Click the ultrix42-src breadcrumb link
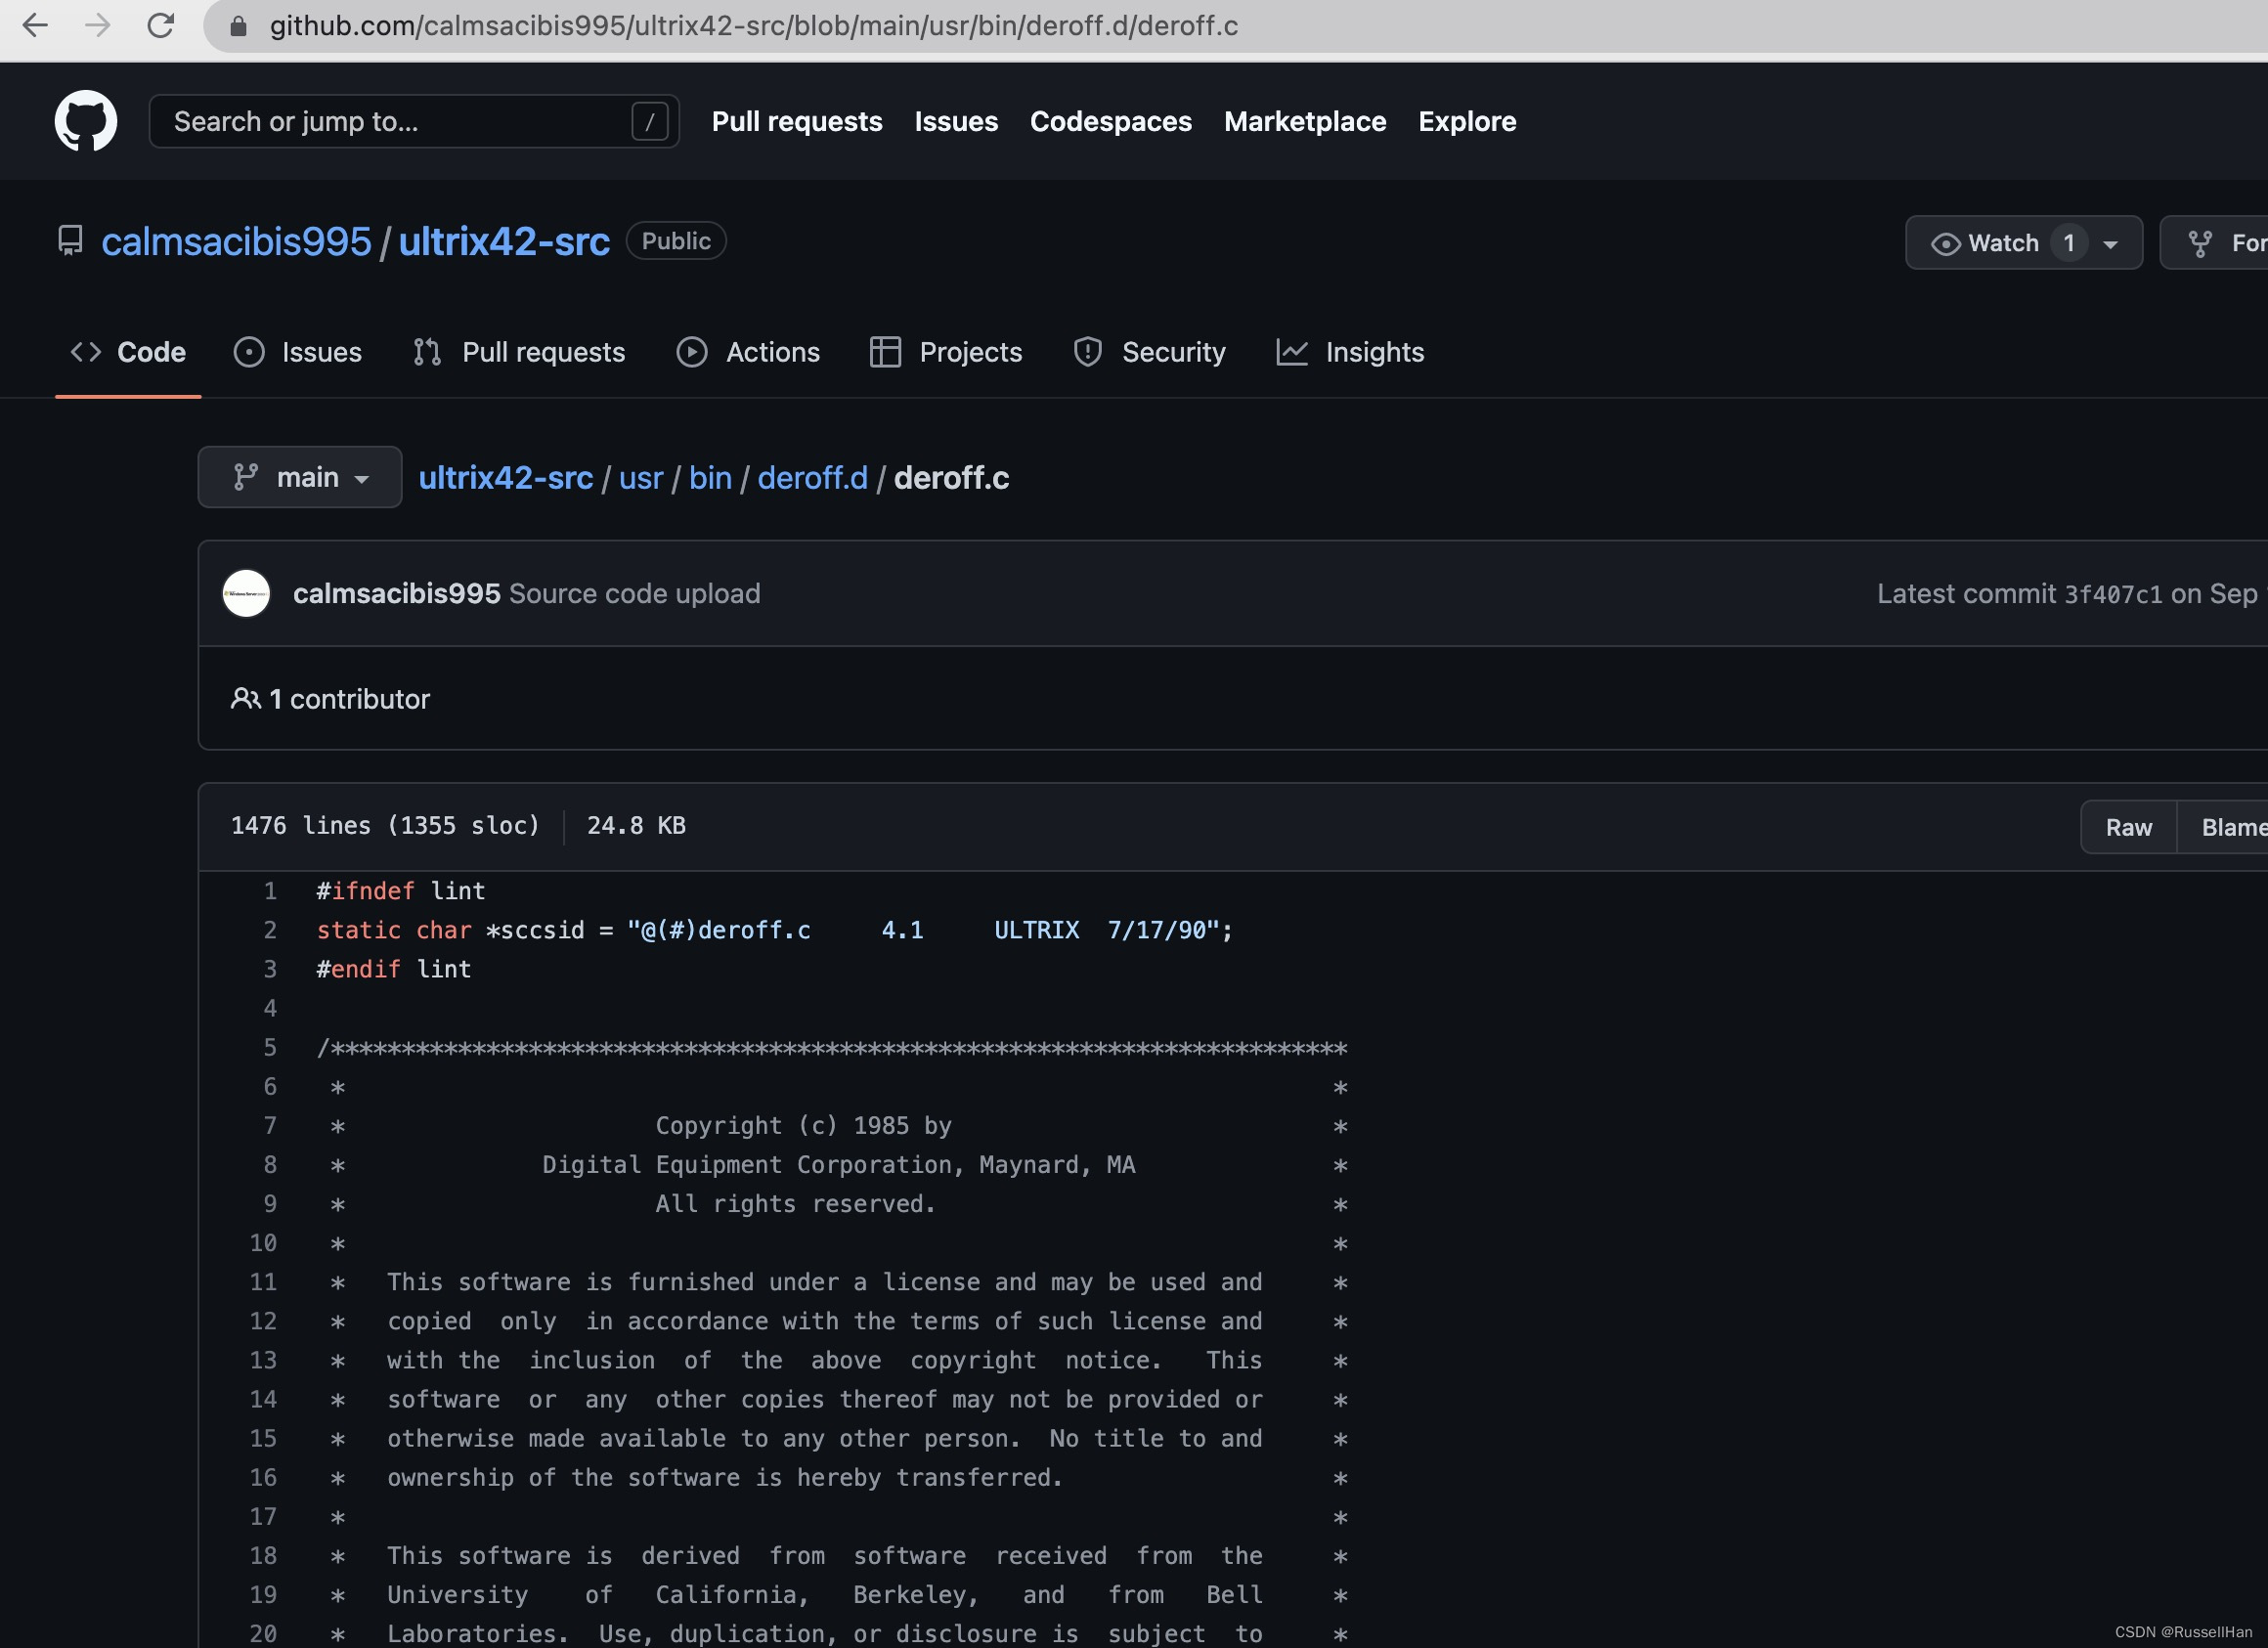Screen dimensions: 2268x1648 (x=506, y=478)
